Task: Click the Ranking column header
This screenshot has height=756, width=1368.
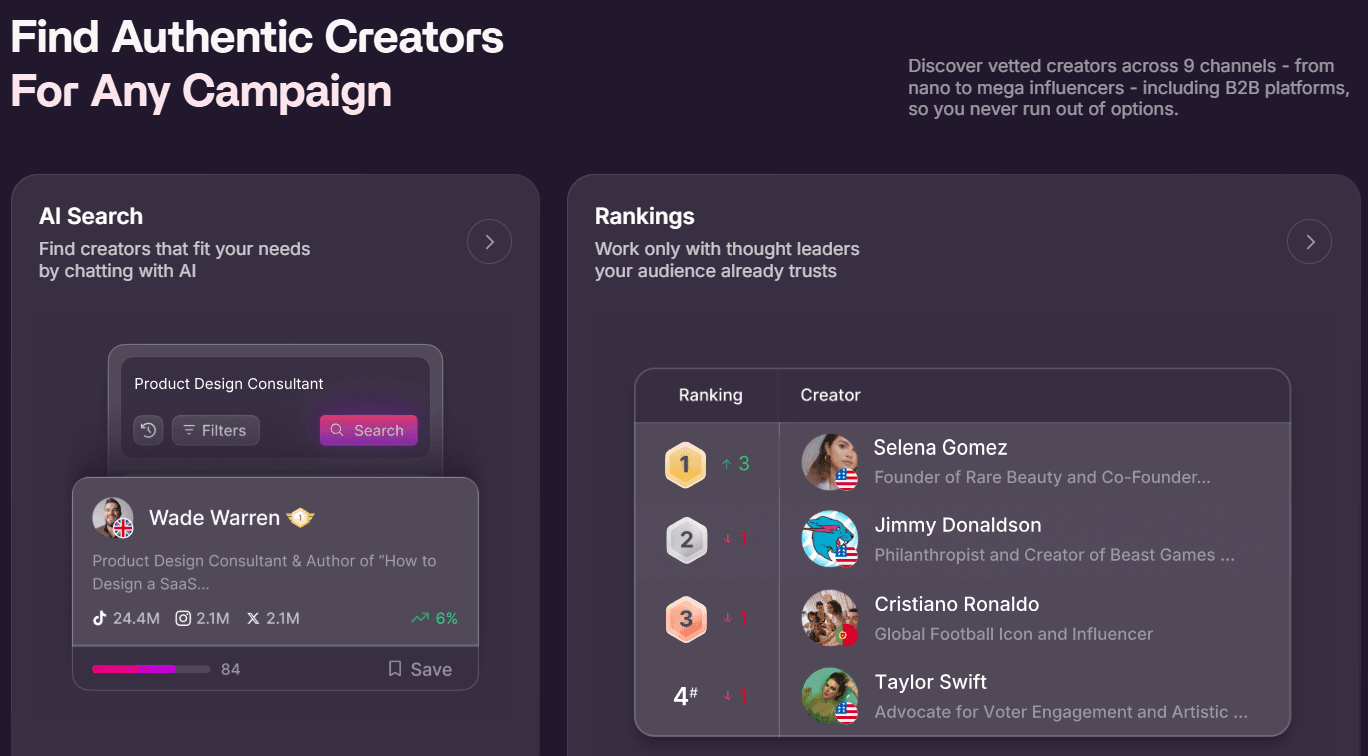Action: pyautogui.click(x=710, y=395)
